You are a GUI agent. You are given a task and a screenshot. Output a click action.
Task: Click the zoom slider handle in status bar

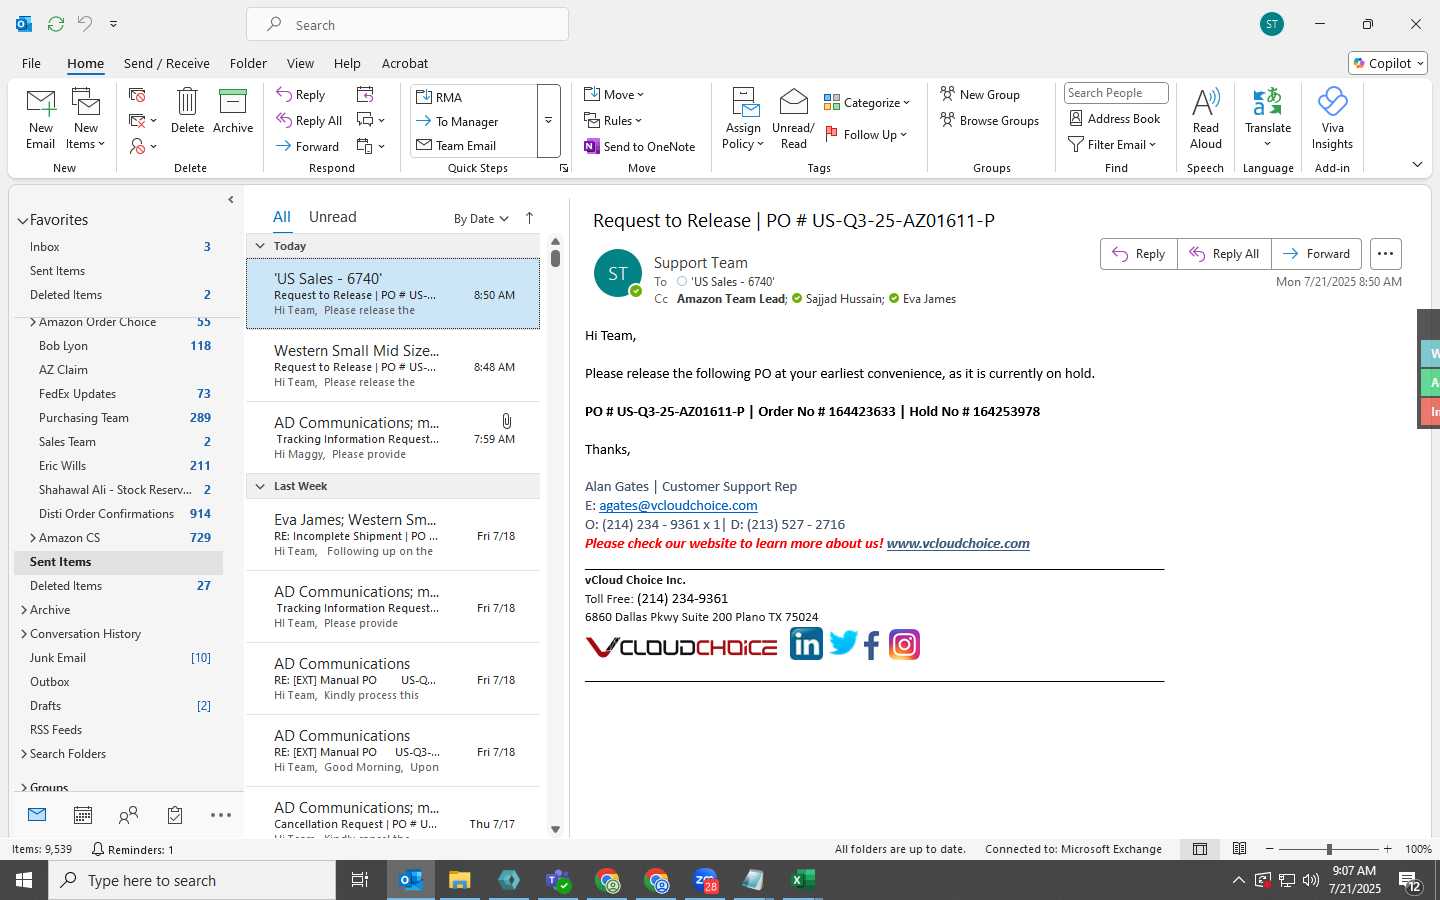pos(1329,849)
